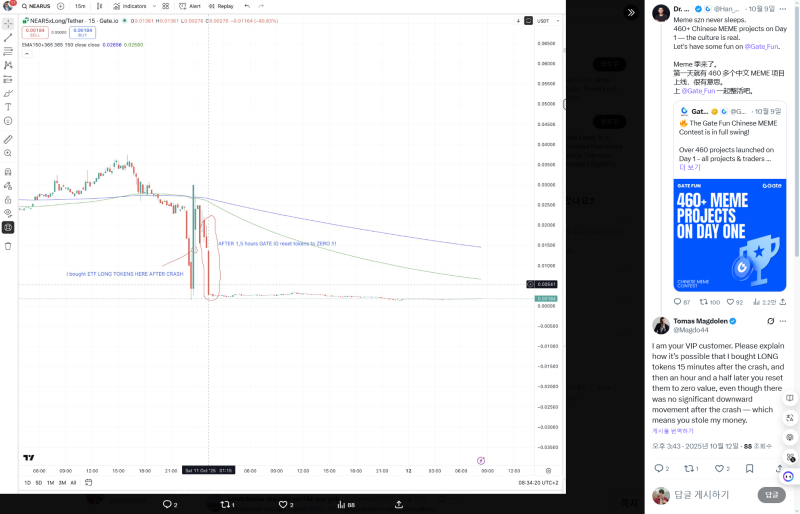Select the 3M range tab
The image size is (800, 514).
coord(62,482)
